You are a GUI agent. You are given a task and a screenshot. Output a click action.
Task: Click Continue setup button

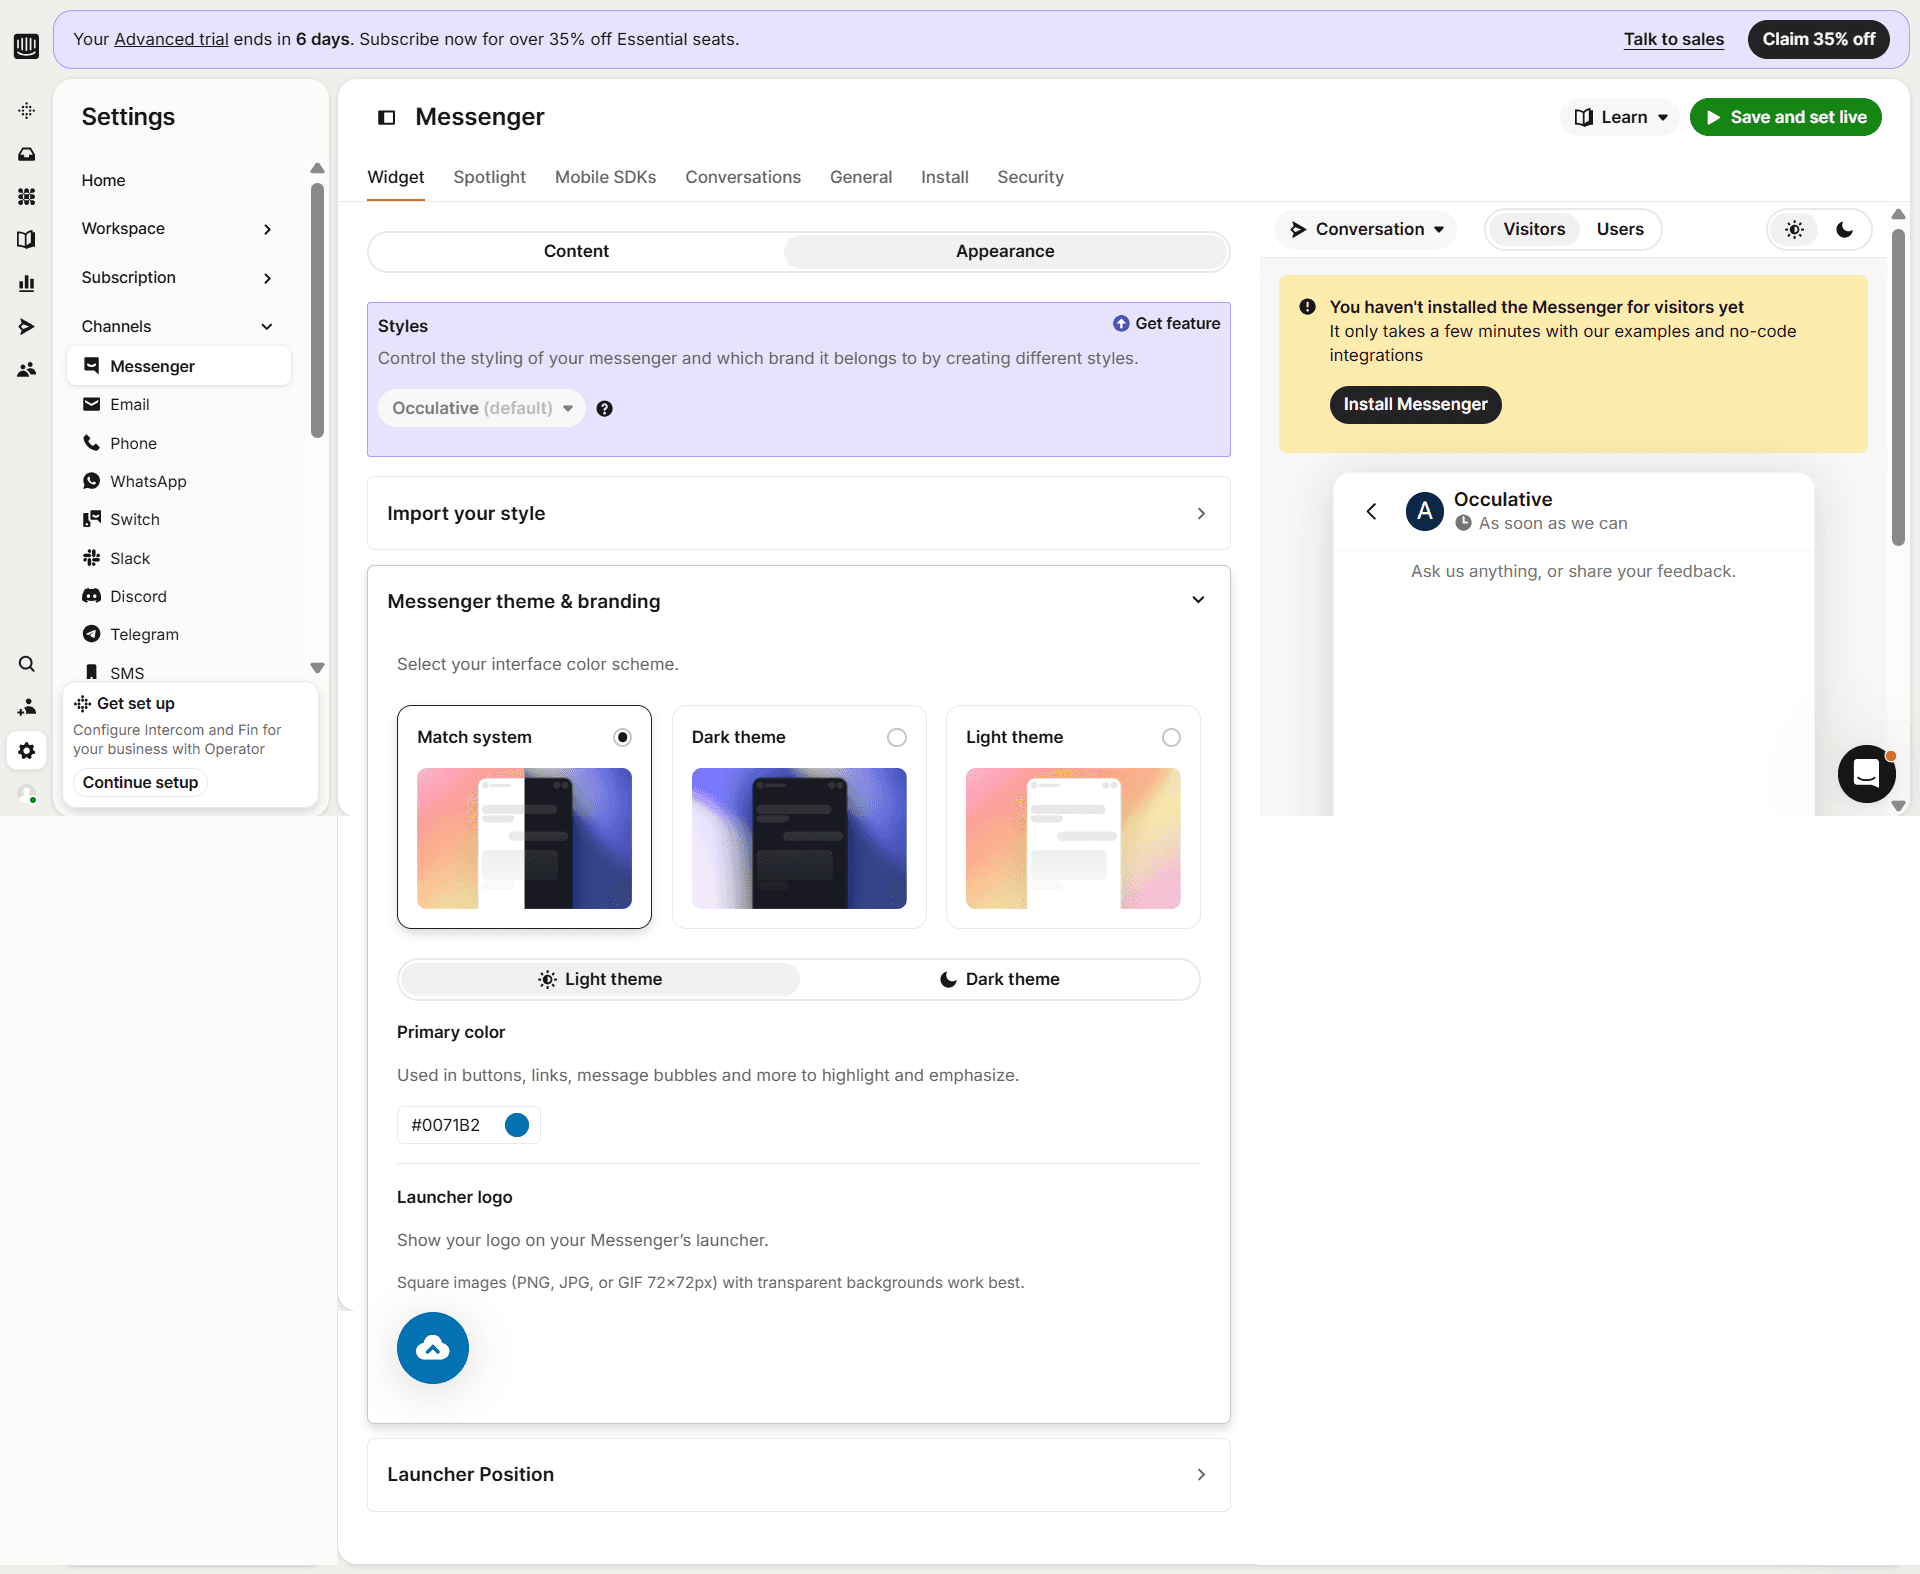click(x=140, y=782)
